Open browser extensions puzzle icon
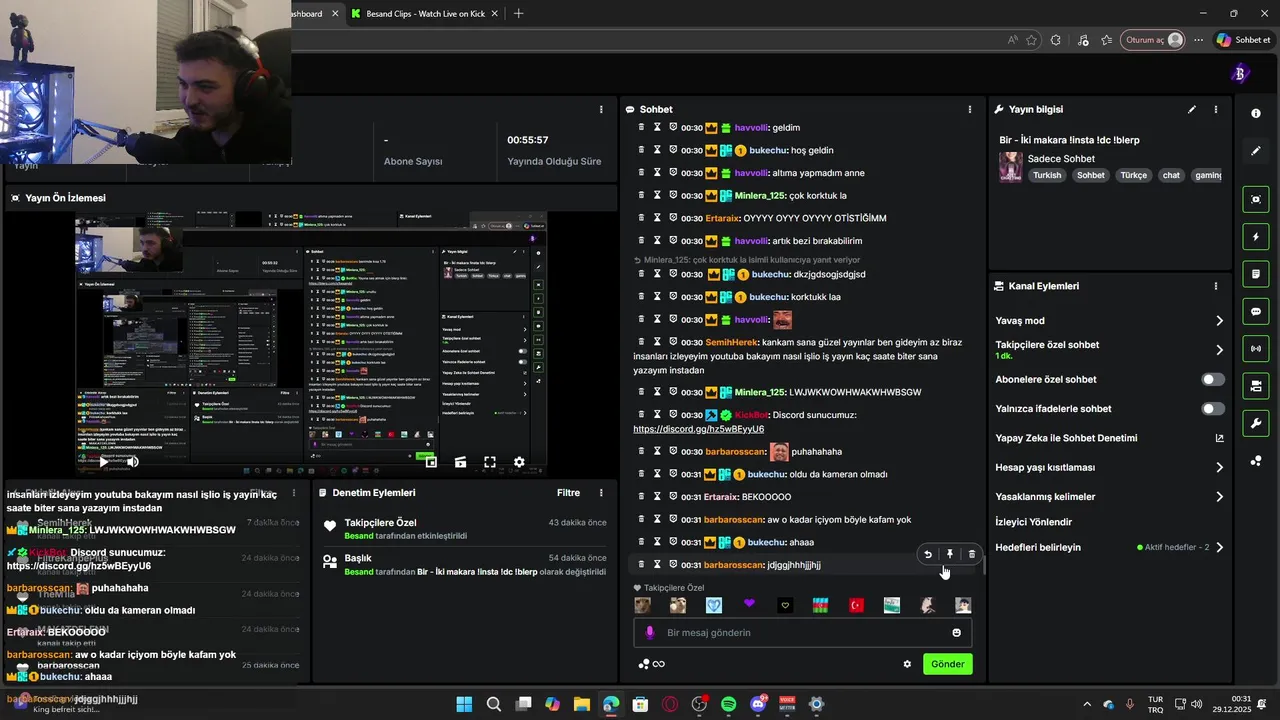The width and height of the screenshot is (1280, 720). [1056, 40]
